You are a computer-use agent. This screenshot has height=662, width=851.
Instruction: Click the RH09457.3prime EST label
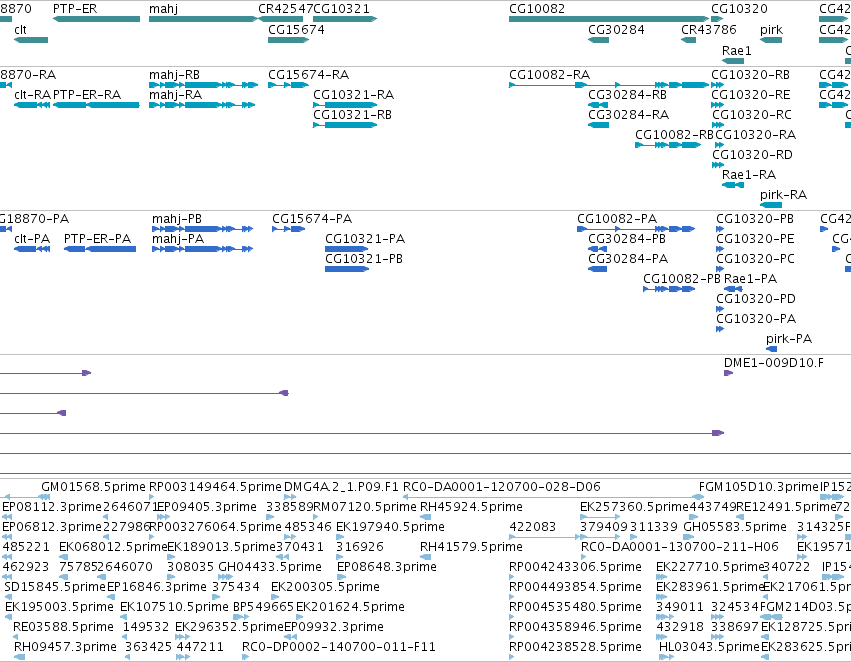[65, 647]
